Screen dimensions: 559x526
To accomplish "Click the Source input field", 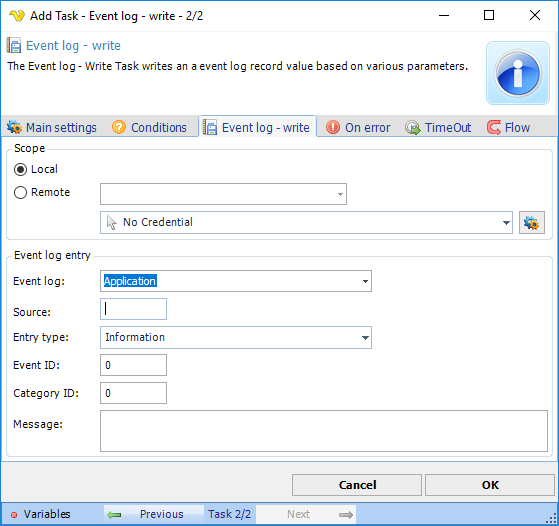I will point(133,309).
